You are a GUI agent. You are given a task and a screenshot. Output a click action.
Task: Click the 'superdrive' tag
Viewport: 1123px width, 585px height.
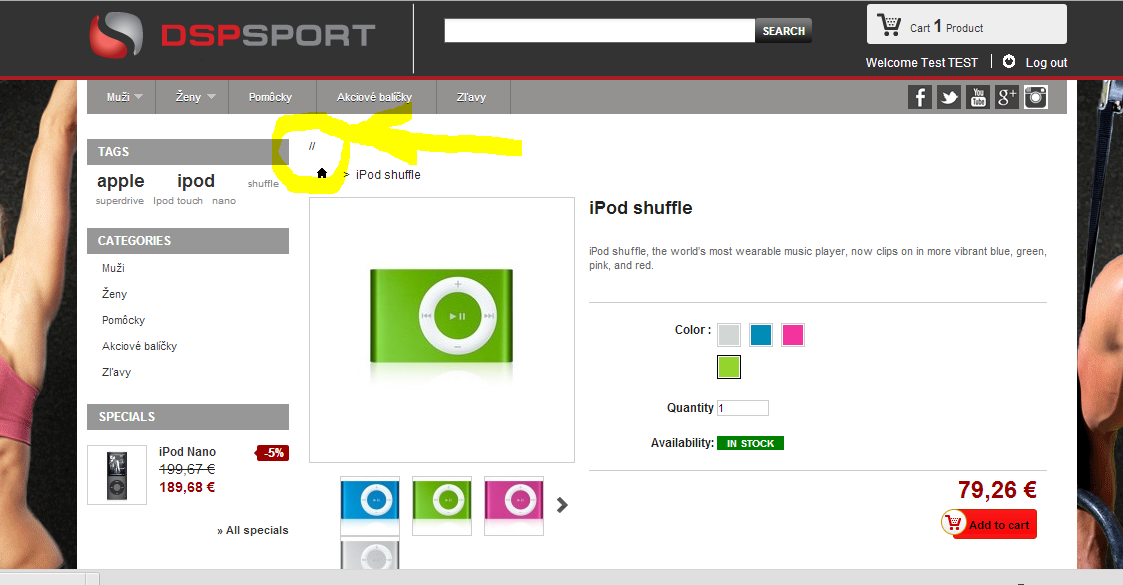120,201
